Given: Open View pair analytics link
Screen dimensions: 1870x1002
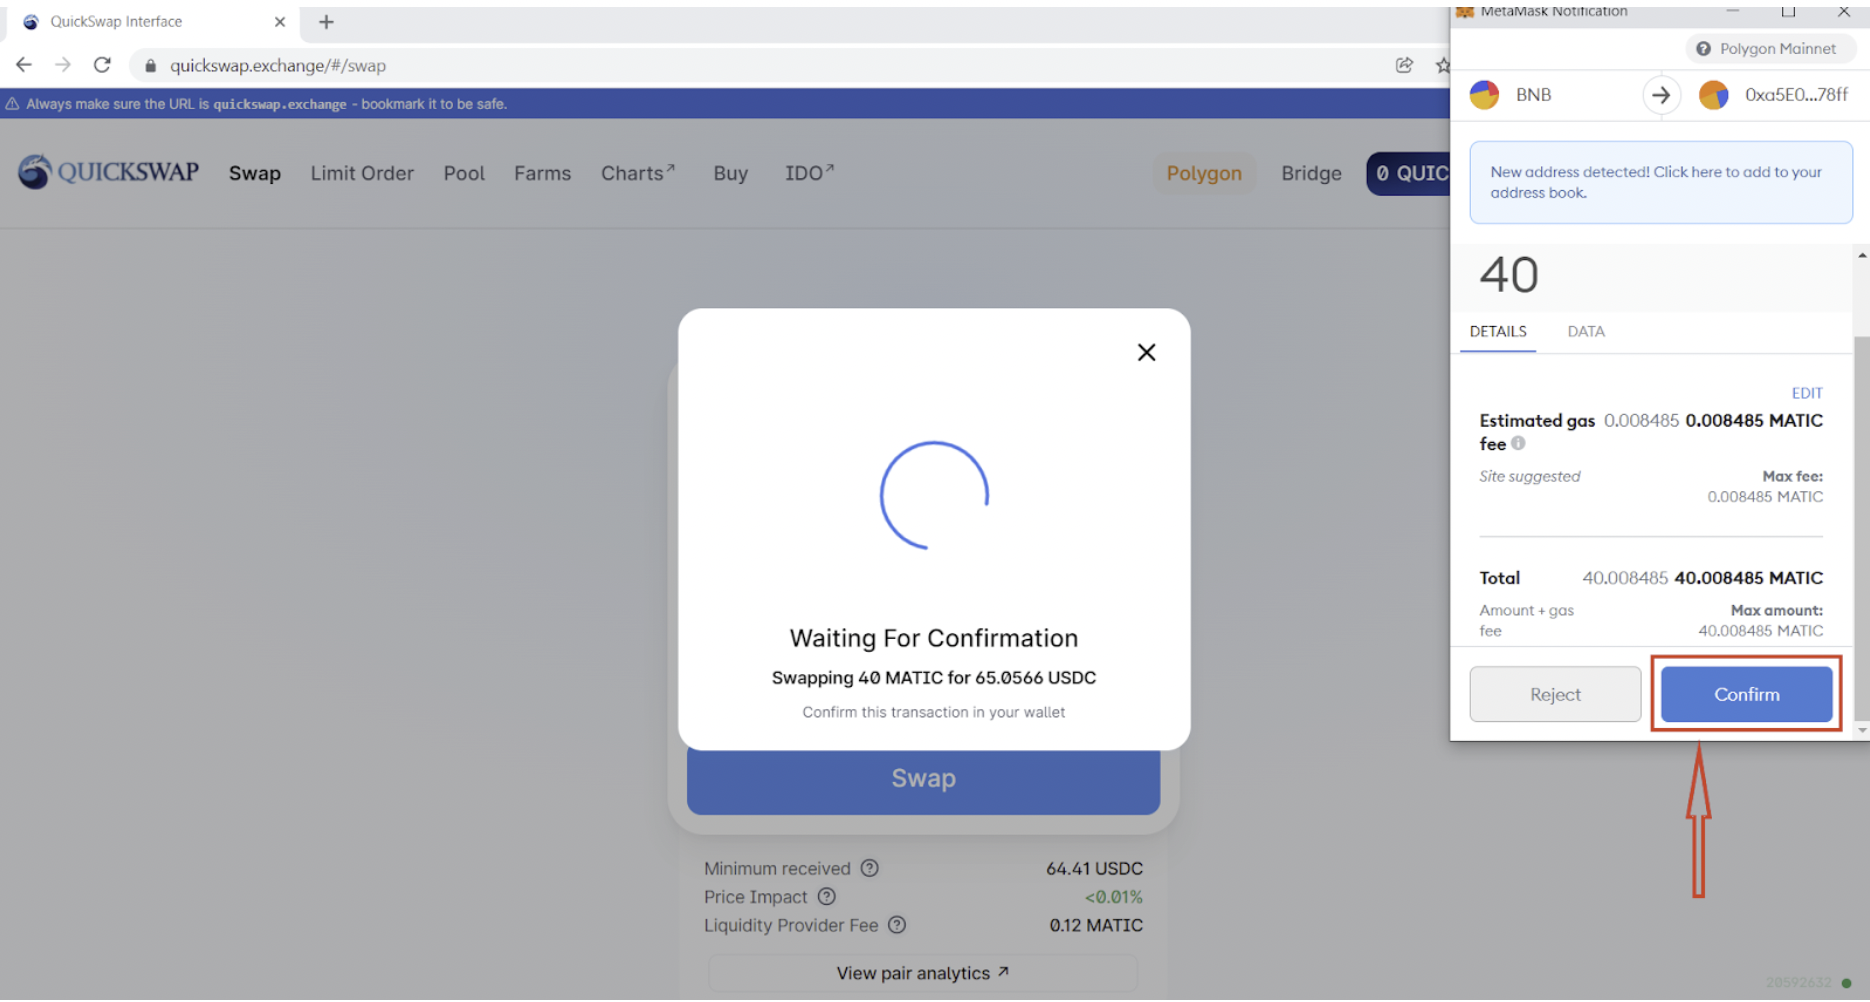Looking at the screenshot, I should (923, 973).
